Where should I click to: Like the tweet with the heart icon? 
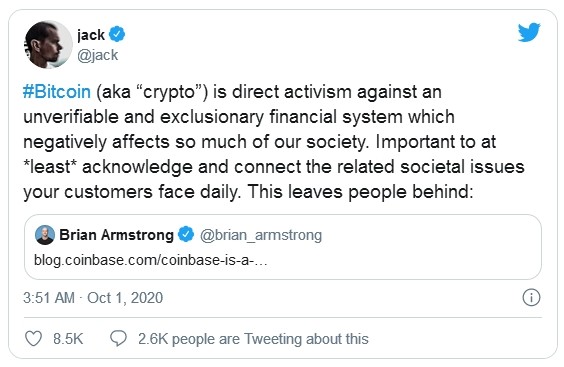coord(33,339)
